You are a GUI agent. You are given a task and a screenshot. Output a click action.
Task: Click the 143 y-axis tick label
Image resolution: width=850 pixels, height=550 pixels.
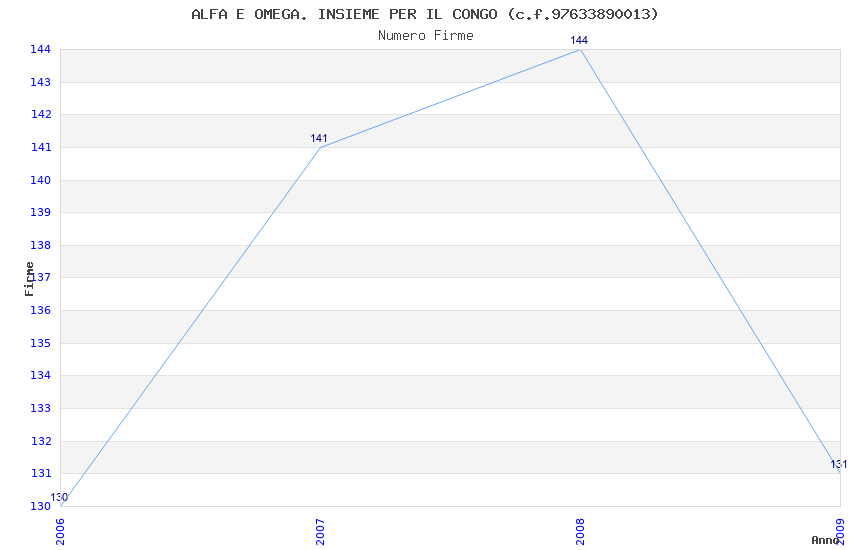click(40, 82)
